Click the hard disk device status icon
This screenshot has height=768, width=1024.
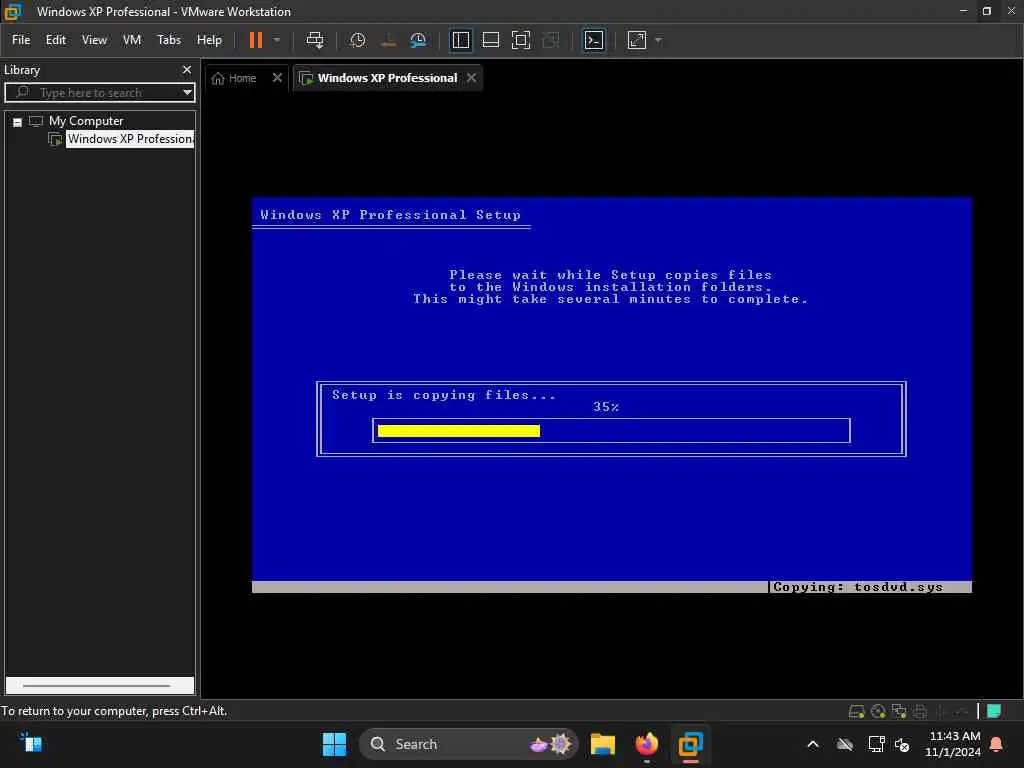(x=857, y=711)
